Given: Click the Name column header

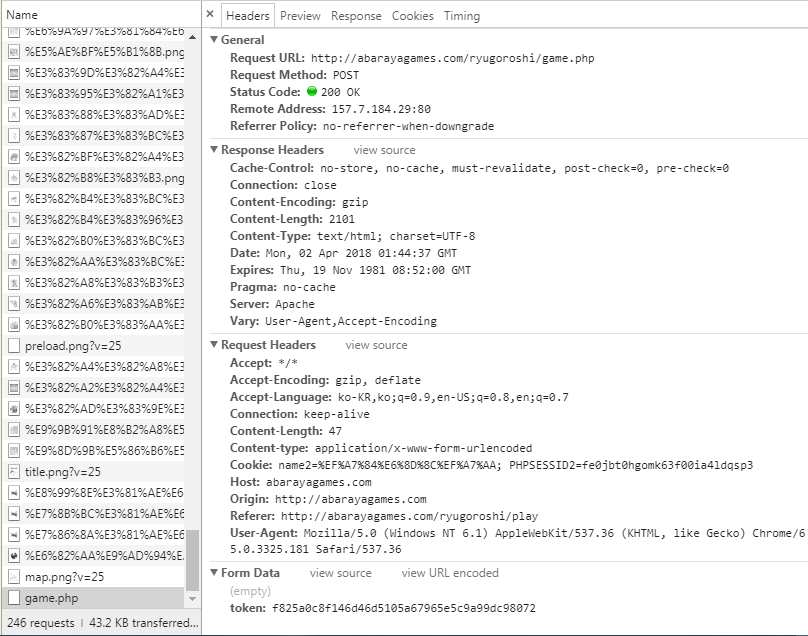Looking at the screenshot, I should click(22, 15).
